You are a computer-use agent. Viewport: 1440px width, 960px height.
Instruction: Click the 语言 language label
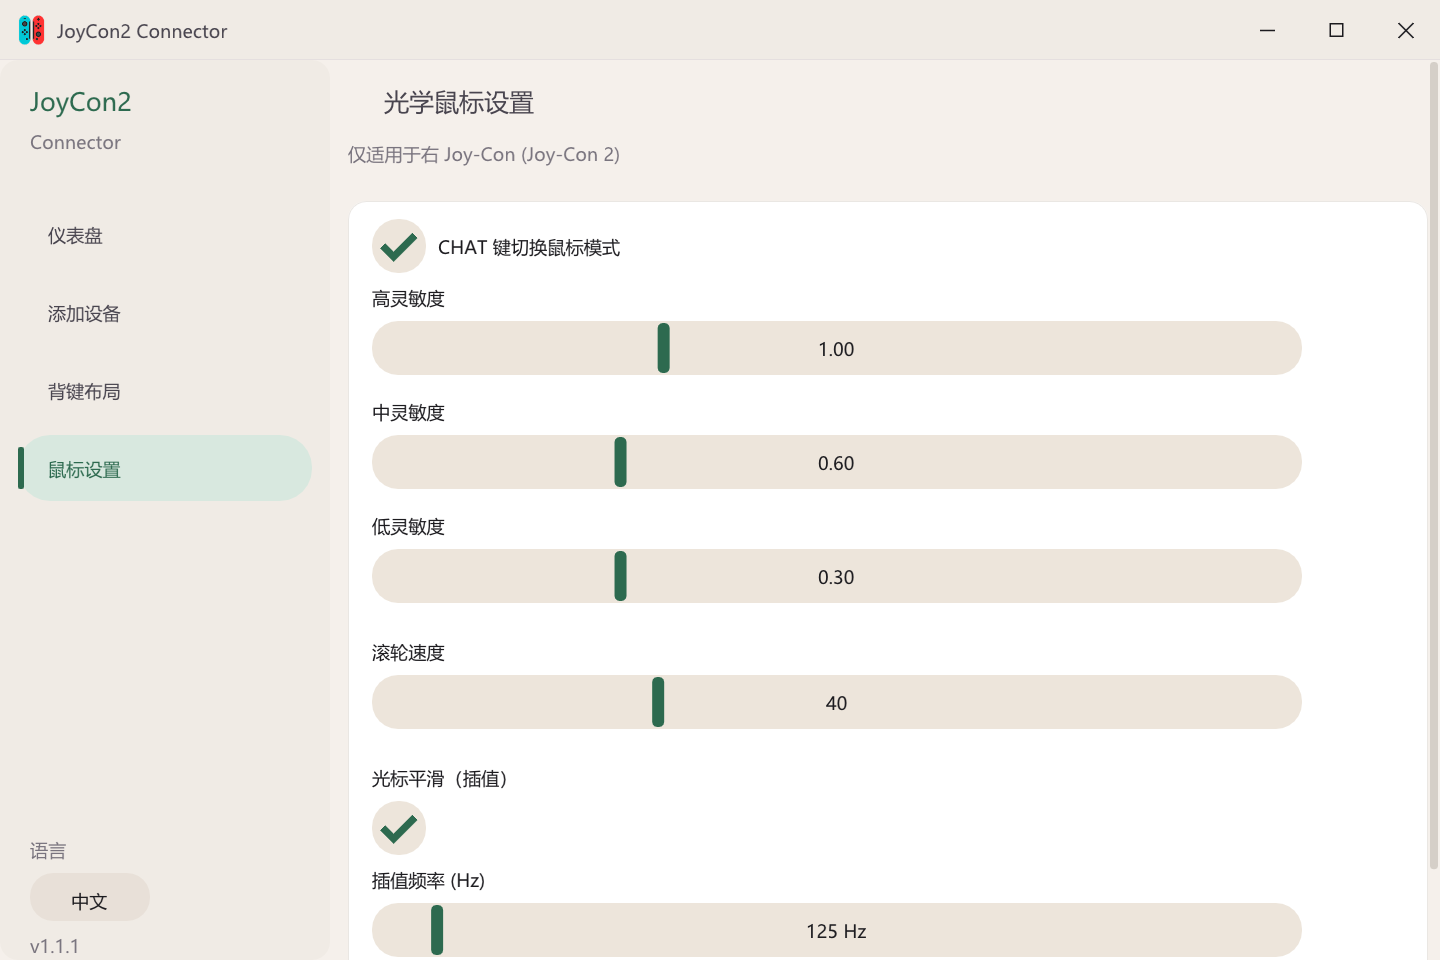point(48,851)
